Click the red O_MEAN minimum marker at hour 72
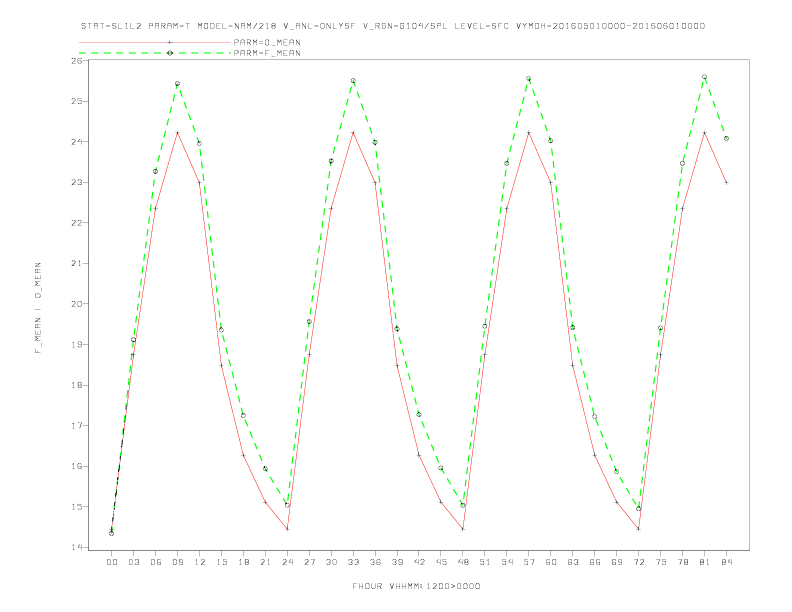792x612 pixels. (x=638, y=529)
